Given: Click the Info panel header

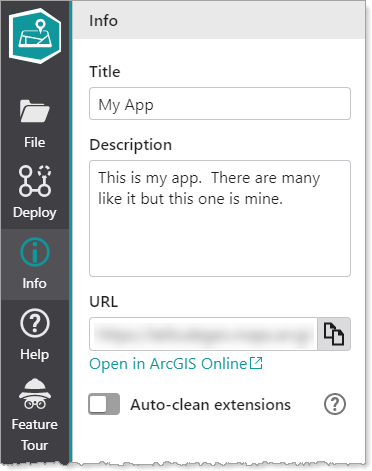Looking at the screenshot, I should point(219,21).
